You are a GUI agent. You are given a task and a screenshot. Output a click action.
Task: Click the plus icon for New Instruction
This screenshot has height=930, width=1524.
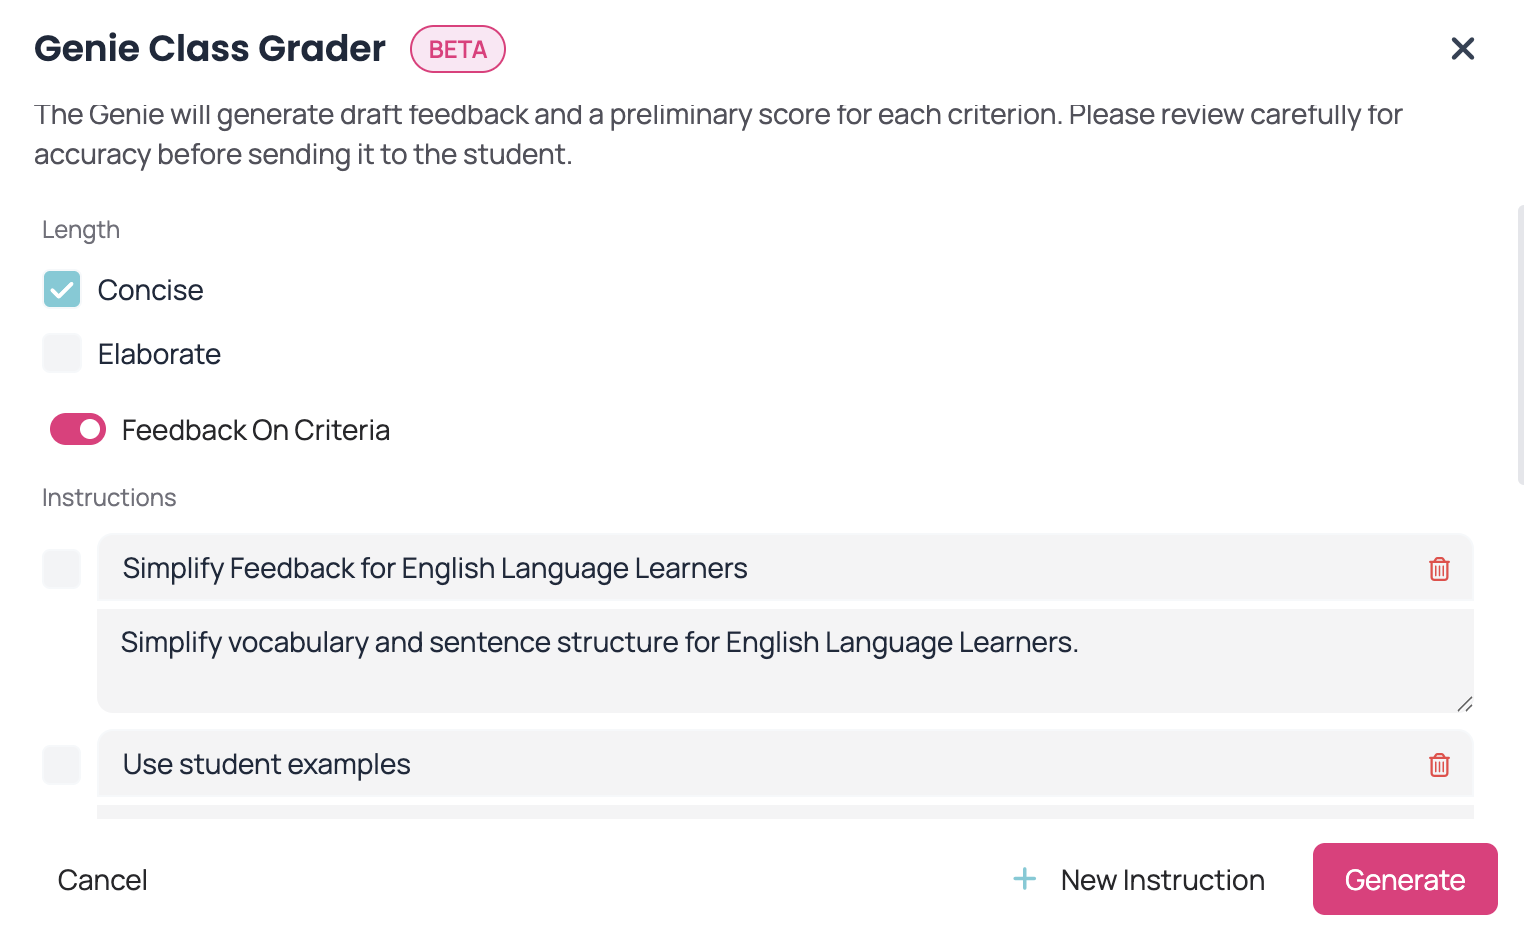1025,879
